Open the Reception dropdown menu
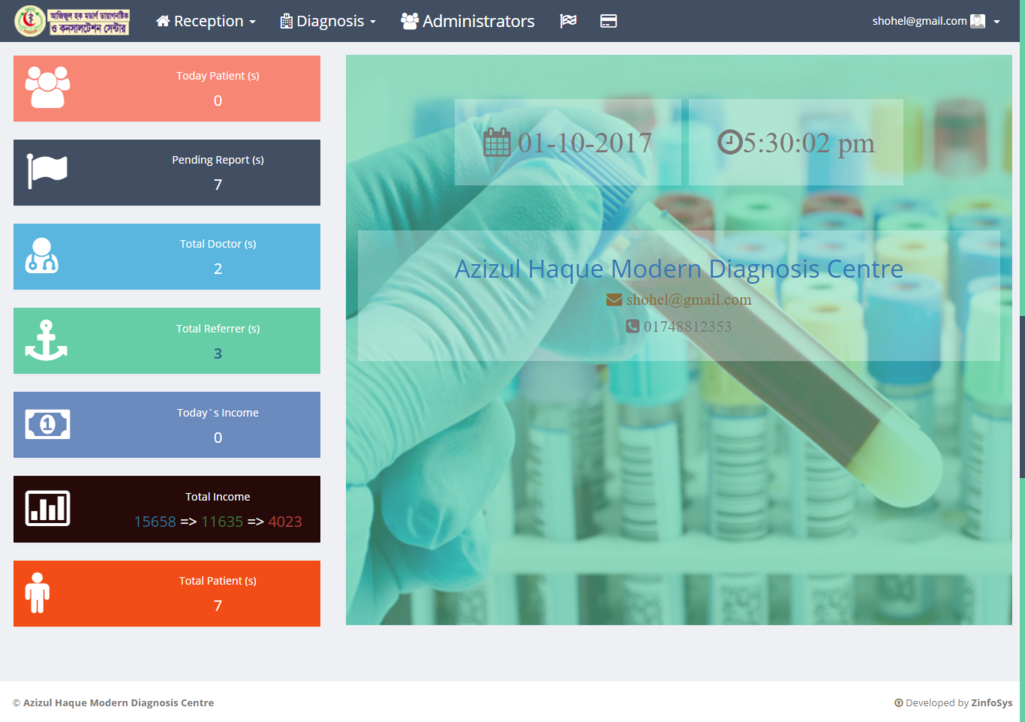1025x722 pixels. pyautogui.click(x=205, y=20)
